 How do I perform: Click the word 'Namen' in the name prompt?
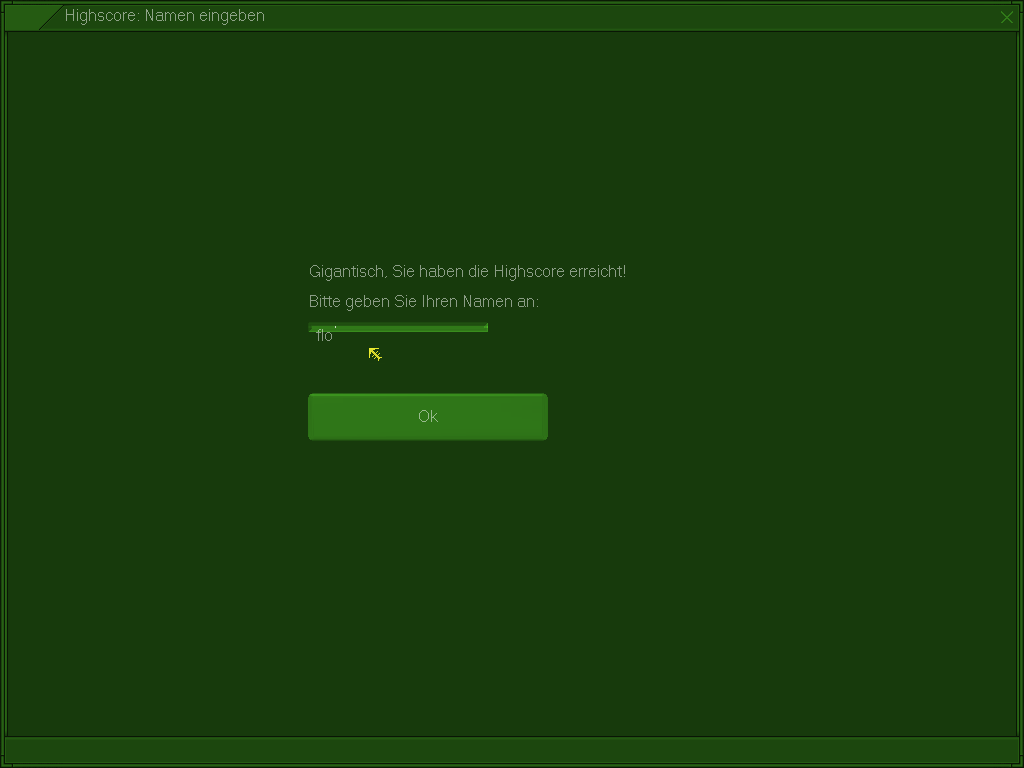(487, 302)
